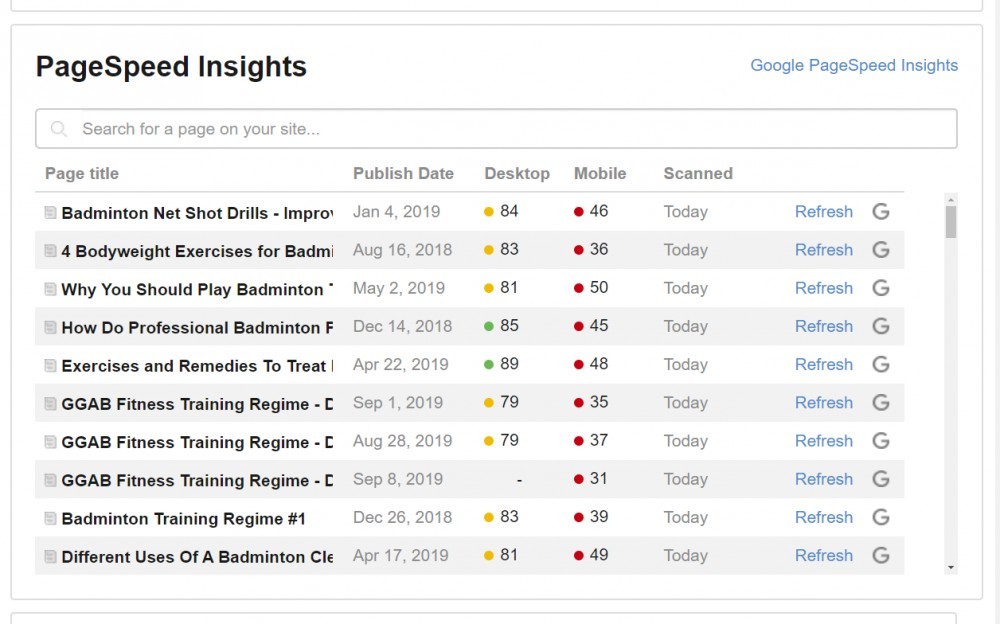This screenshot has width=1000, height=624.
Task: Click page icon beside Badminton Net Shot Drills
Action: (x=50, y=212)
